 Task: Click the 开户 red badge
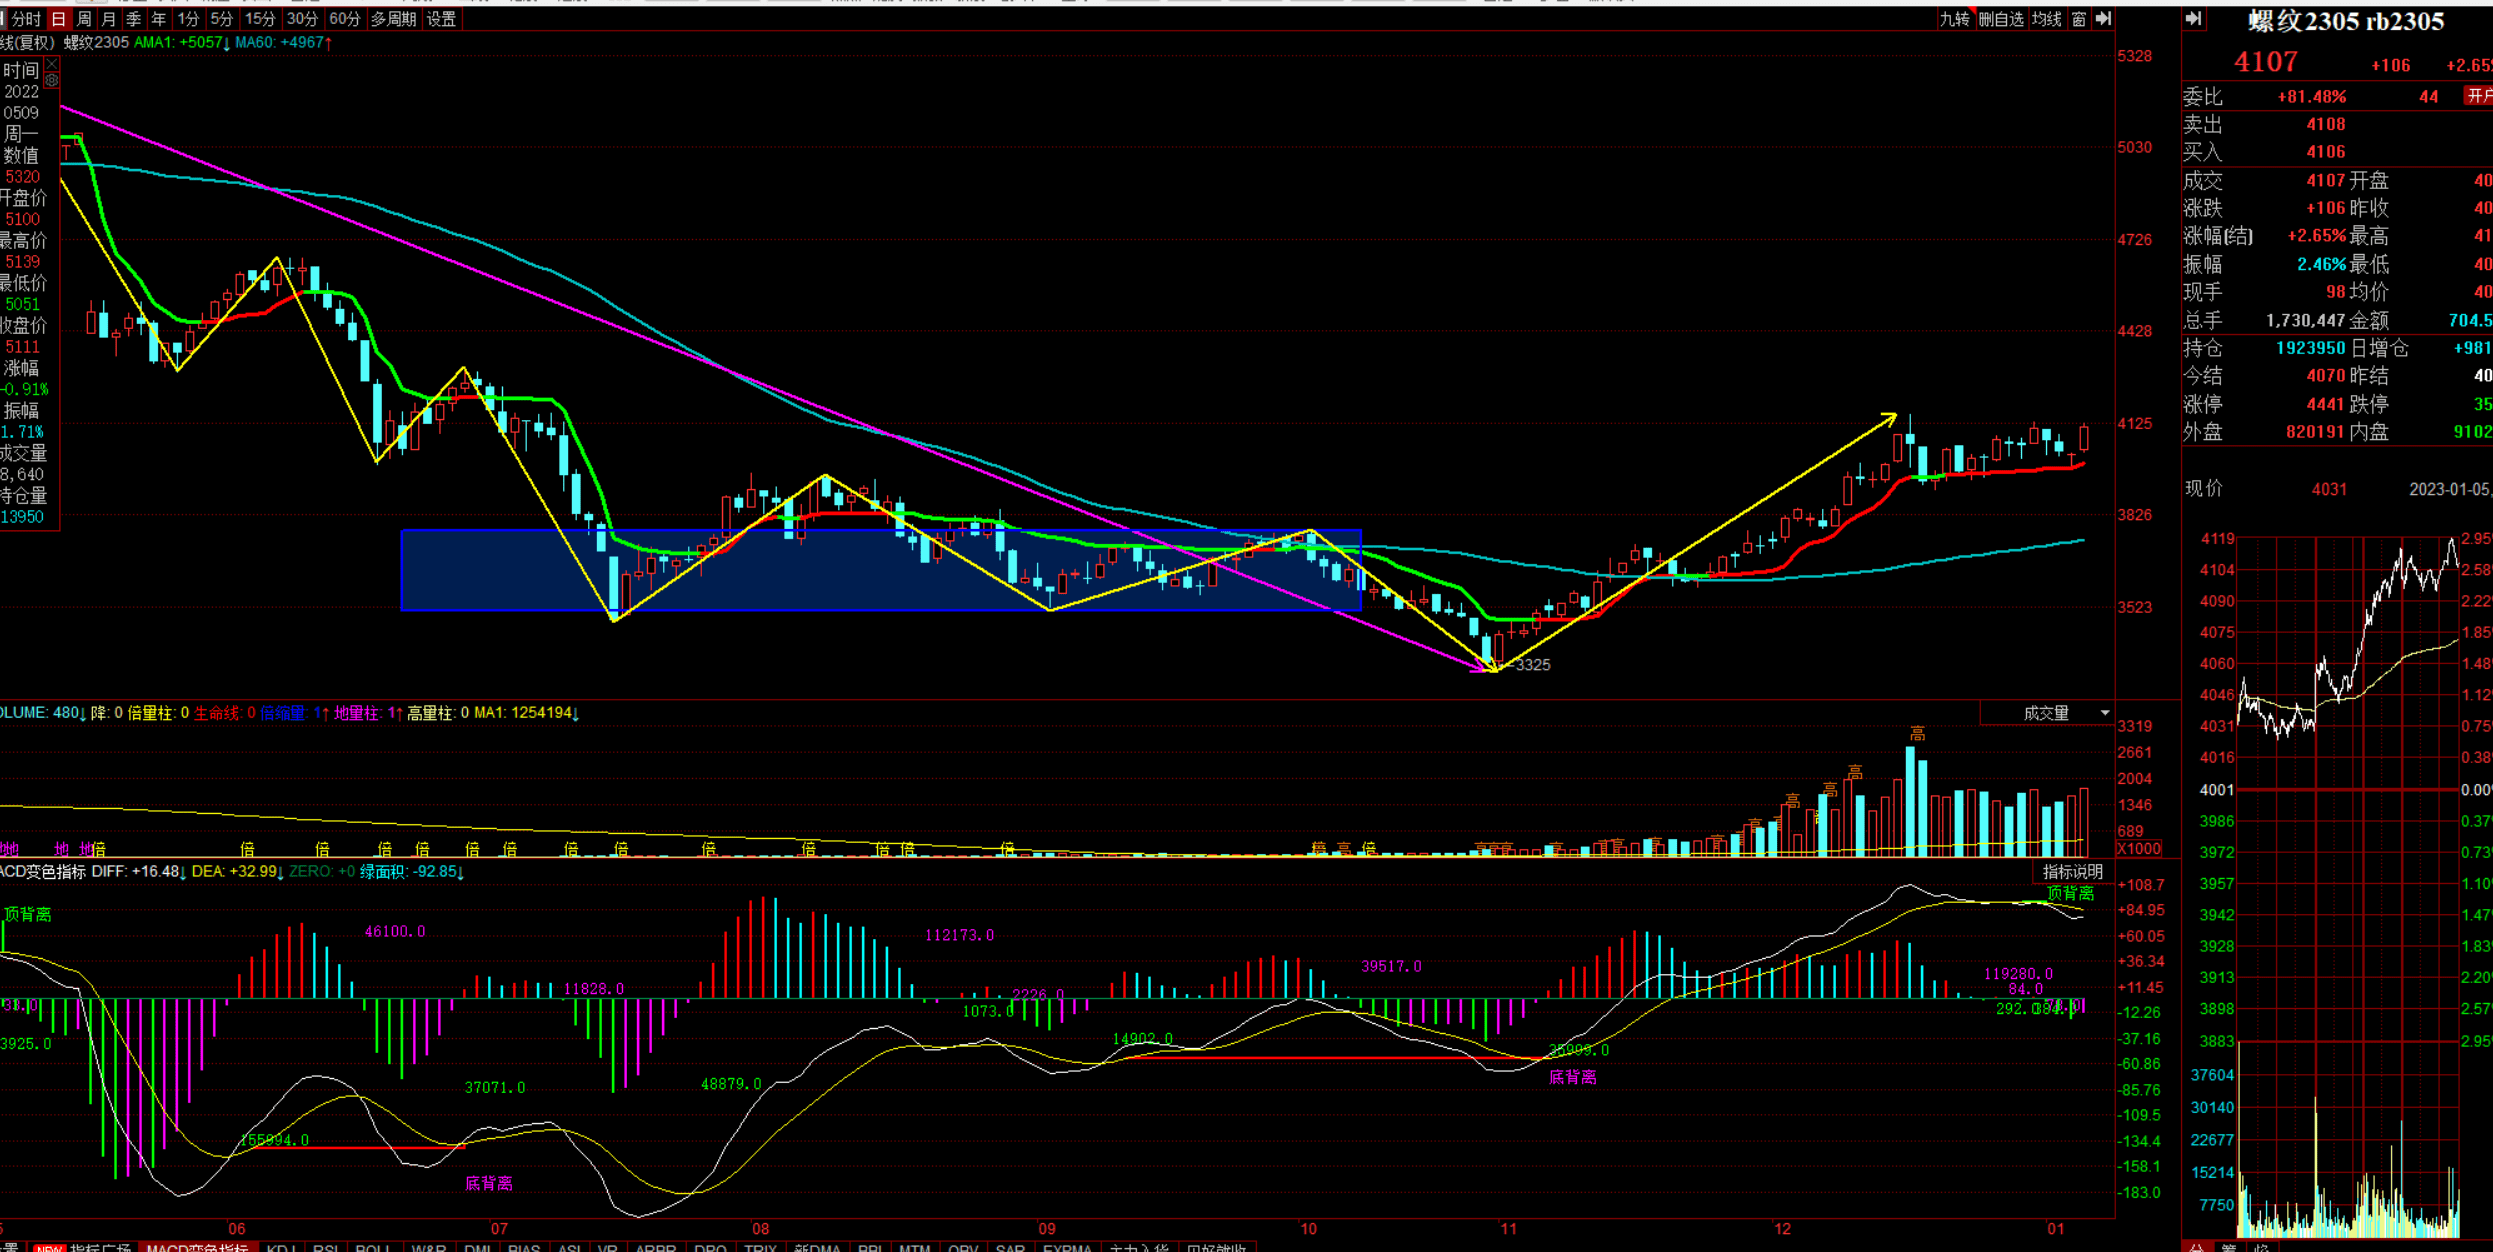tap(2478, 96)
